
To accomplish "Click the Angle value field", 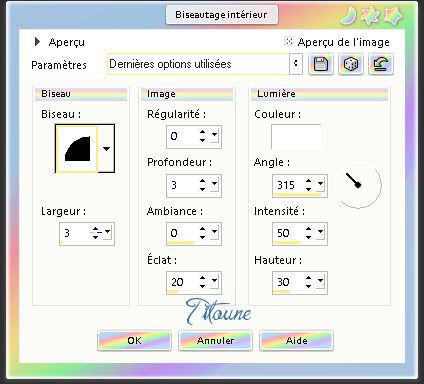I will click(288, 185).
